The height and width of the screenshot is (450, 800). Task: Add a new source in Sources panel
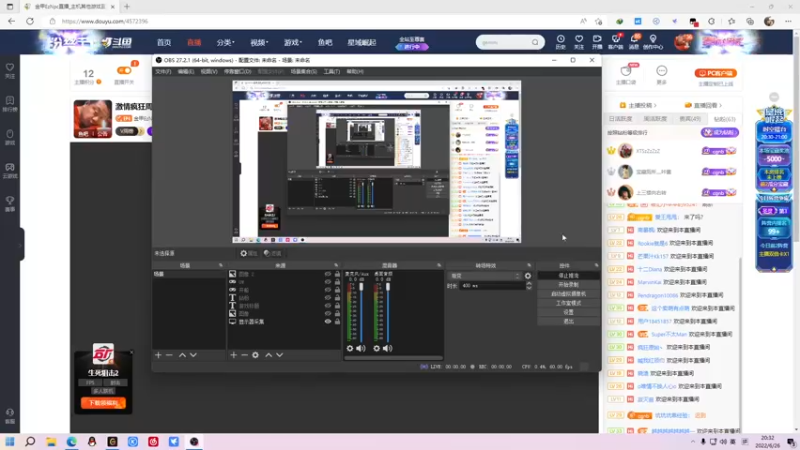pyautogui.click(x=234, y=355)
